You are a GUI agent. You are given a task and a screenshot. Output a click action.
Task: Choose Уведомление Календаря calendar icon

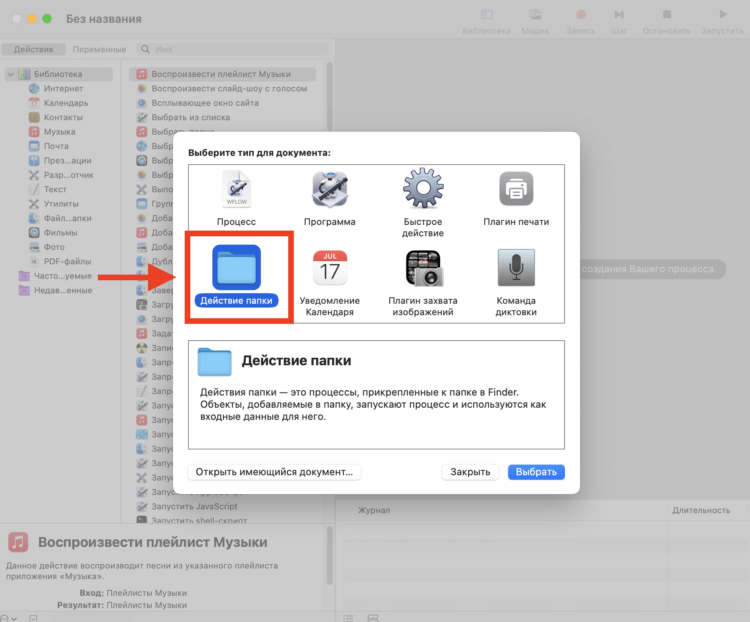[330, 267]
